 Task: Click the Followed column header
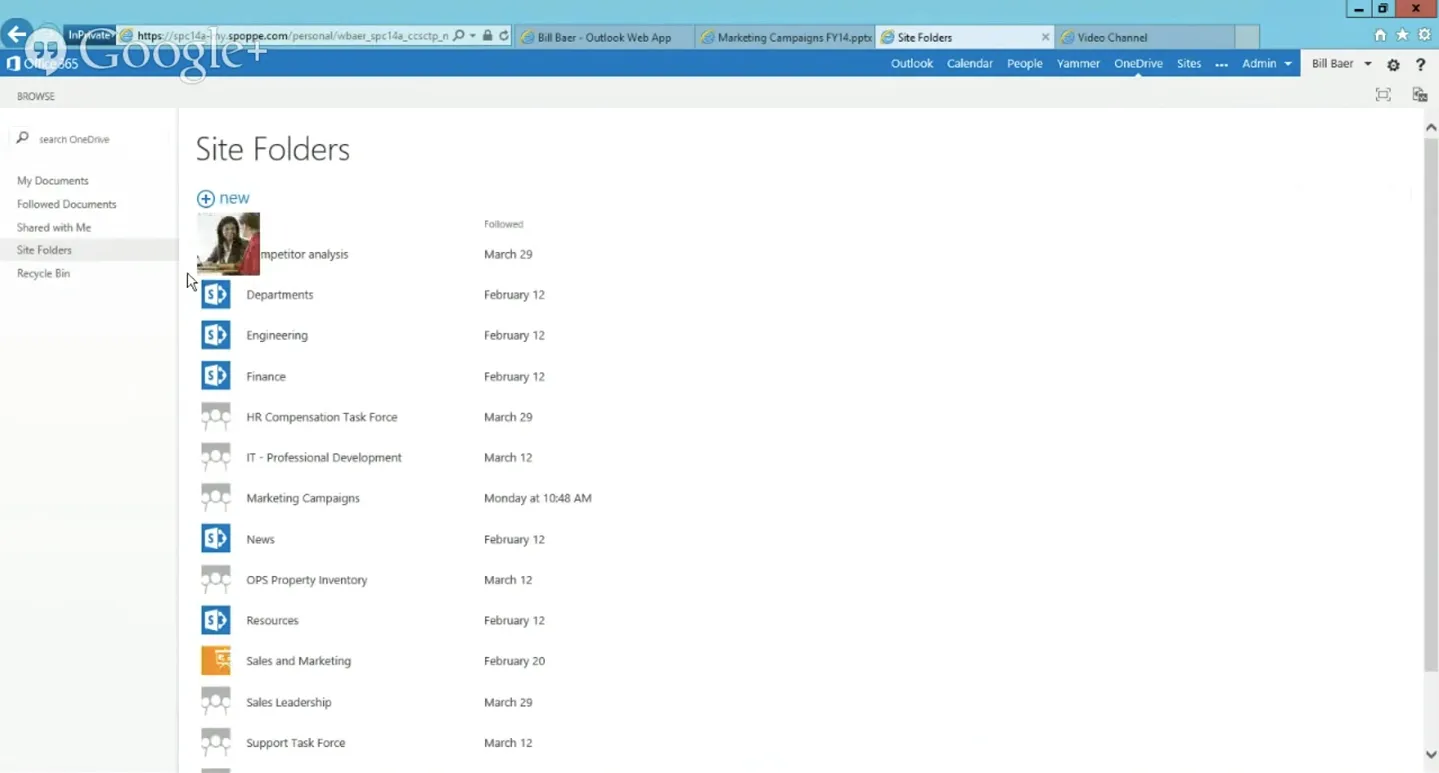pyautogui.click(x=504, y=224)
